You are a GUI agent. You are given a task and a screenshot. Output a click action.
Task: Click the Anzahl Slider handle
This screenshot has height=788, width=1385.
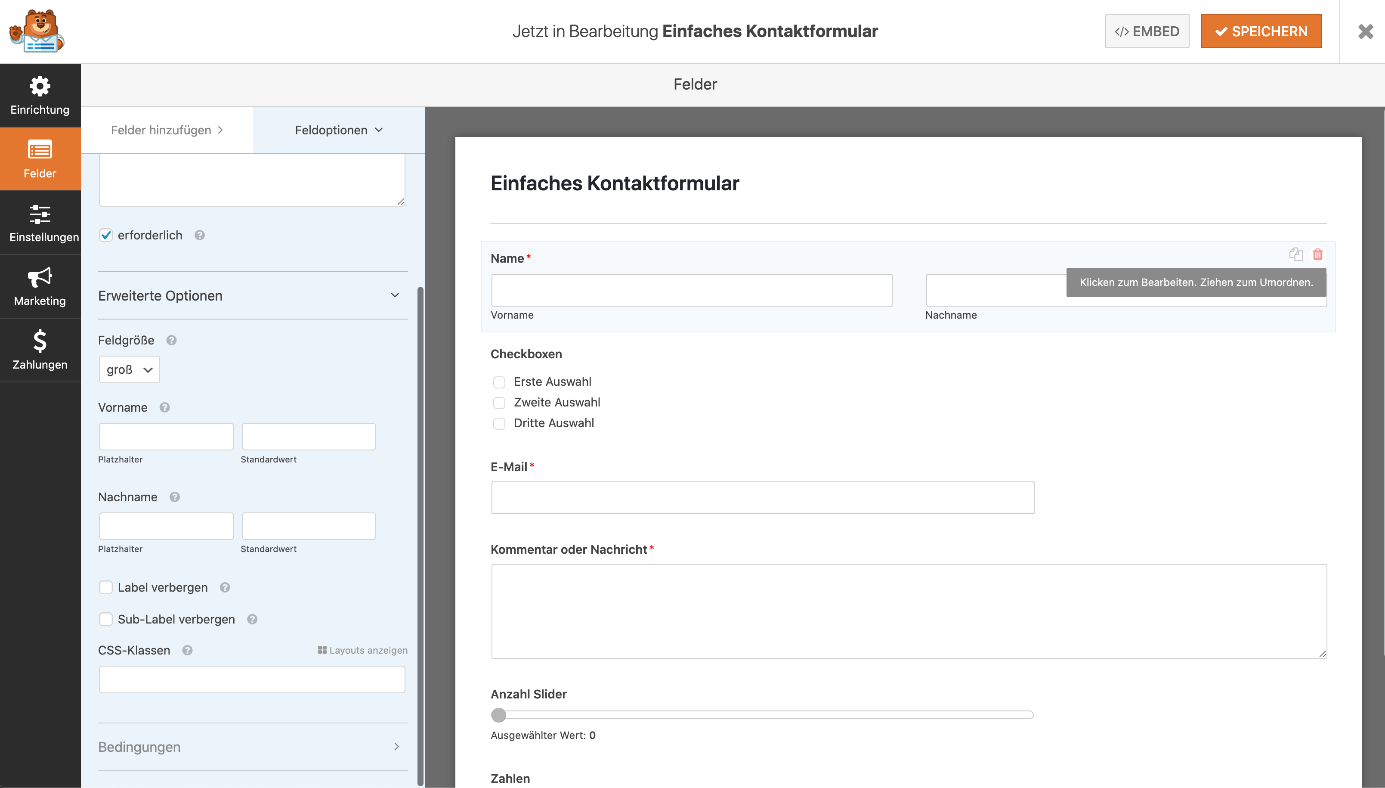click(499, 715)
